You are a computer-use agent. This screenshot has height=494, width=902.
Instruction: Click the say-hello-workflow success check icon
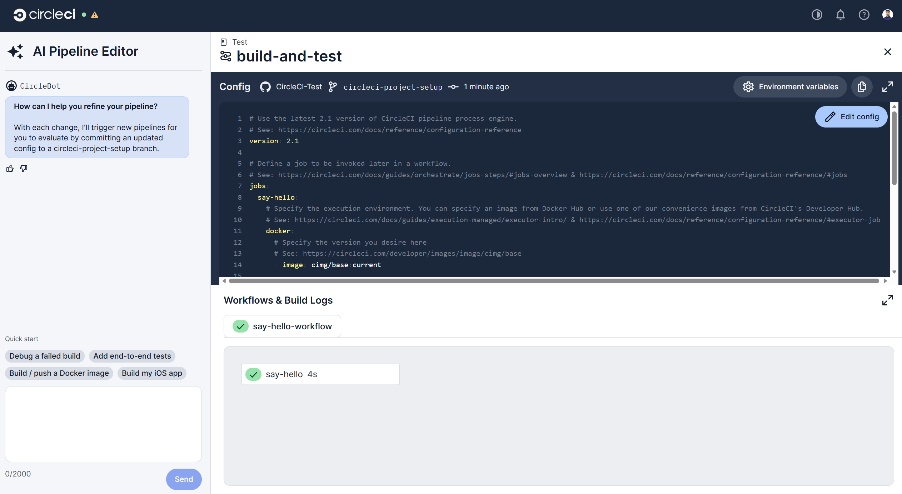point(240,326)
